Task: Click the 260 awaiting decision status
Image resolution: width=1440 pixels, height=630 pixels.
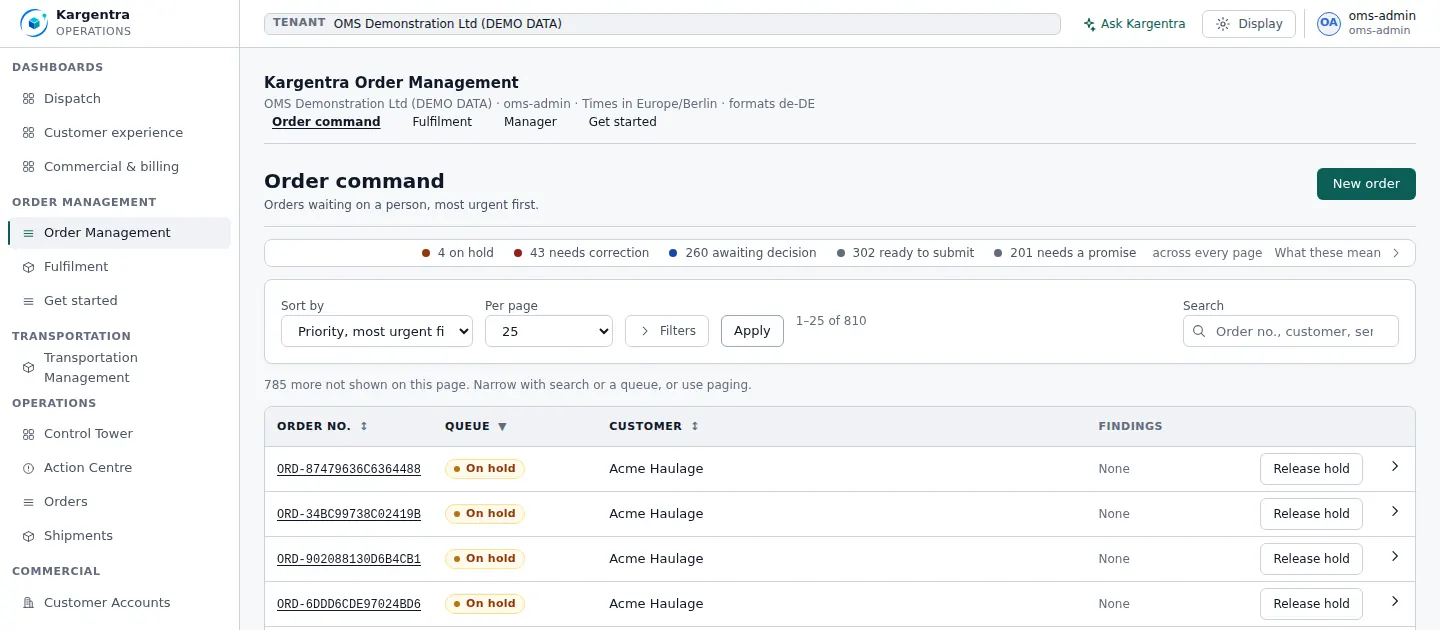Action: (x=743, y=253)
